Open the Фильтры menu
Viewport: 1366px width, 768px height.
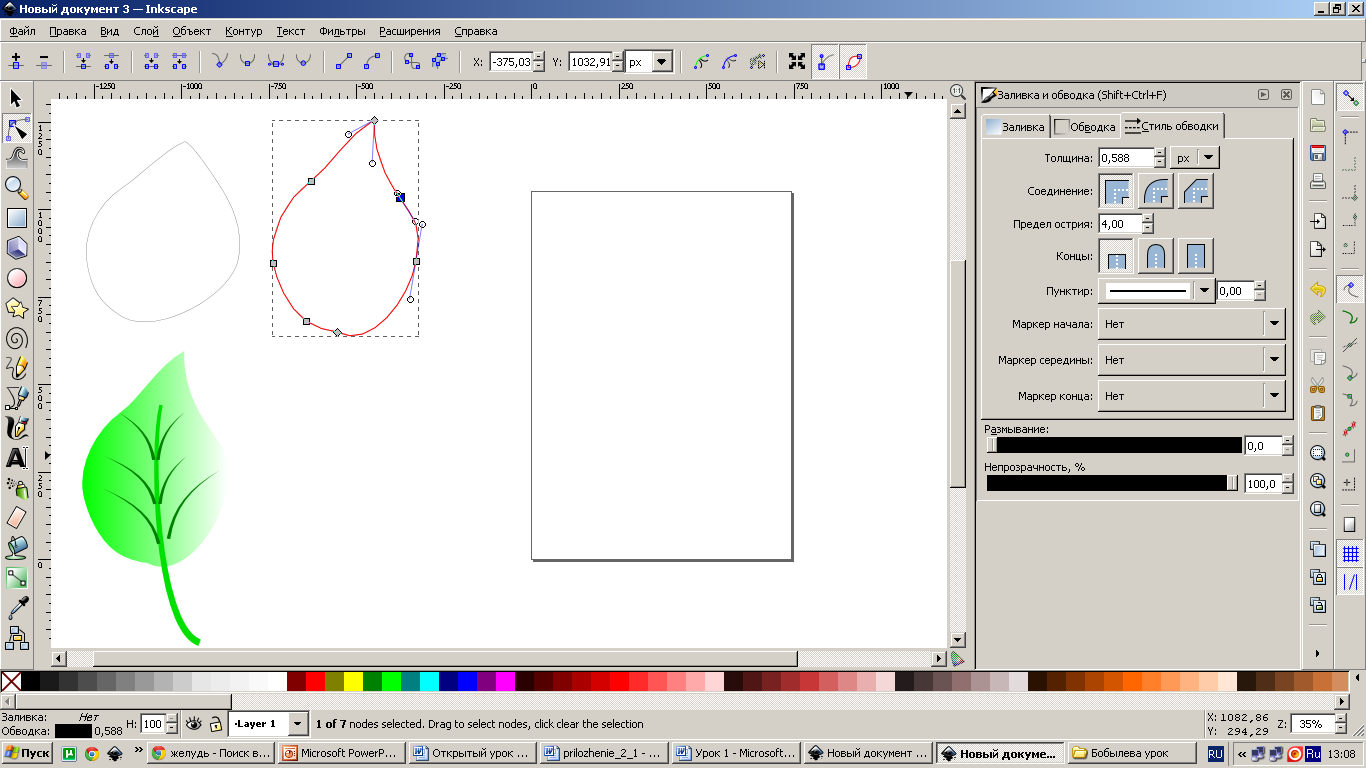[x=342, y=31]
